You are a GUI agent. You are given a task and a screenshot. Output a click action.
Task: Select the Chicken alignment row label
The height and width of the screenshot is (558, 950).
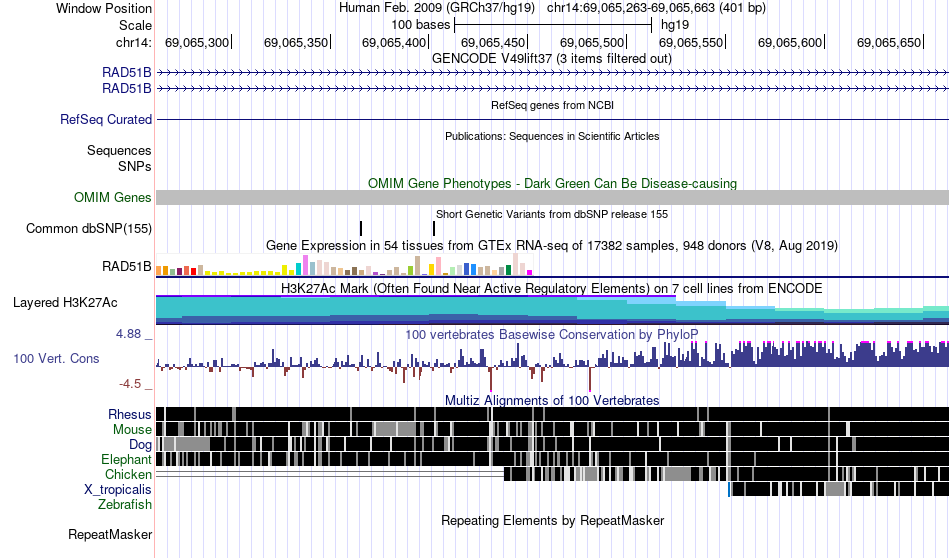(128, 474)
